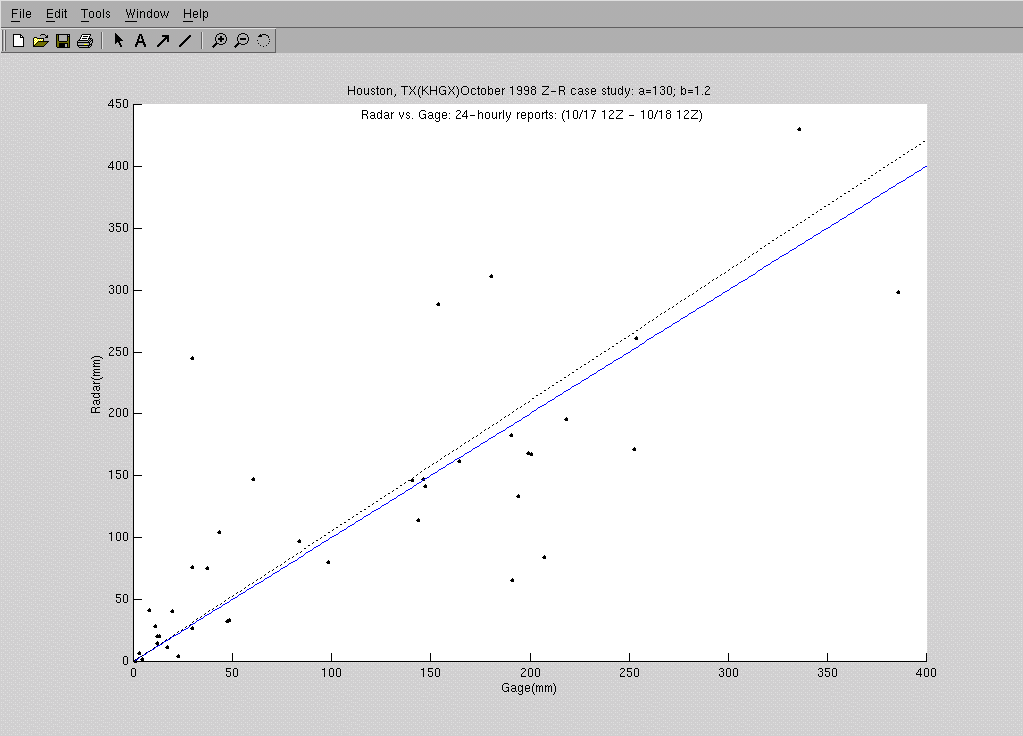Click the 'Radar(mm)' y-axis label
The image size is (1023, 736).
[x=96, y=384]
